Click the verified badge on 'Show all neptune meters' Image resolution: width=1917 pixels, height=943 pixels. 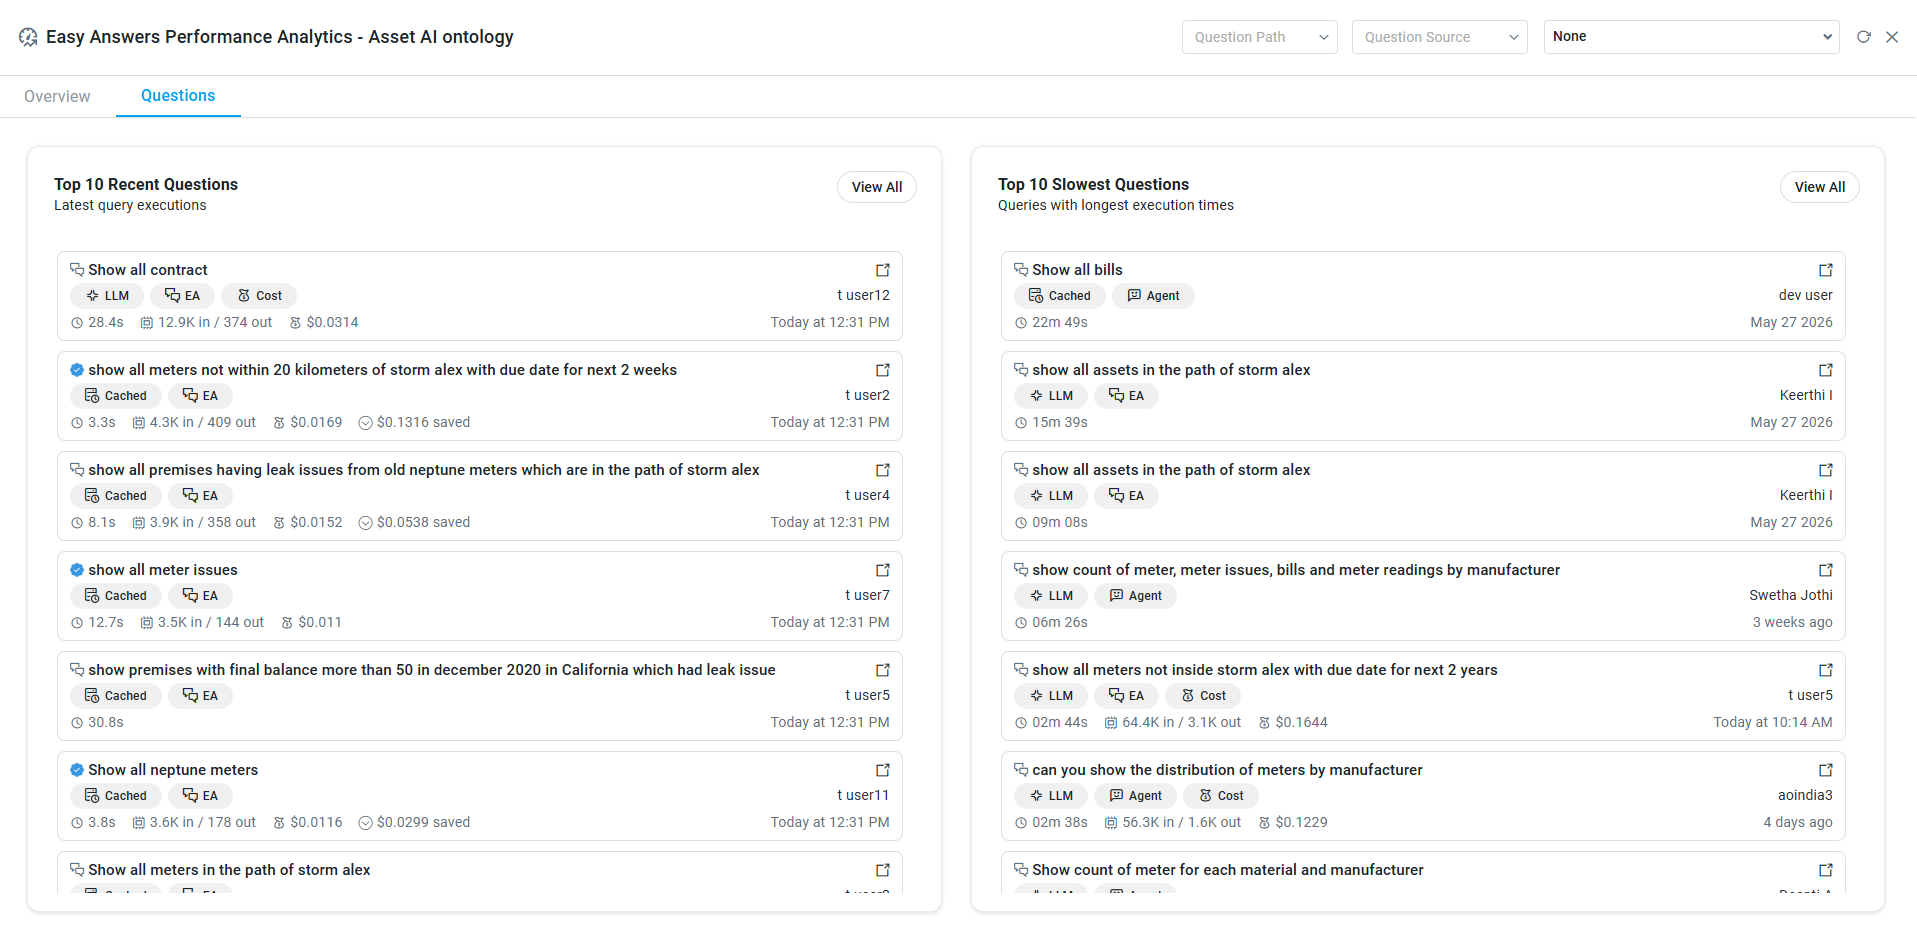[77, 770]
